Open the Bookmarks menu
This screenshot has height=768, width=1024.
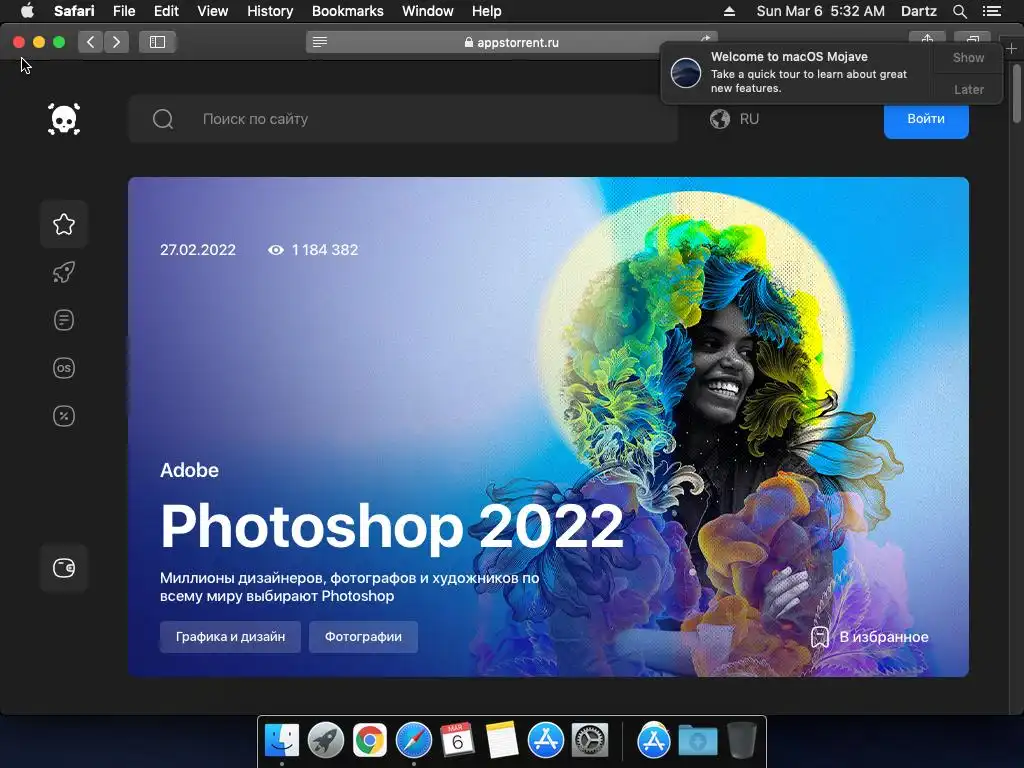point(347,11)
